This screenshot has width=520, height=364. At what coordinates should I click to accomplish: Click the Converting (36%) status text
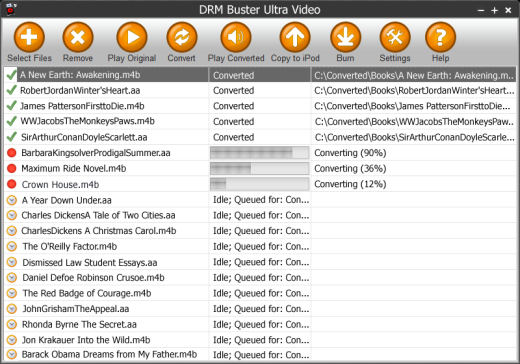pos(350,168)
